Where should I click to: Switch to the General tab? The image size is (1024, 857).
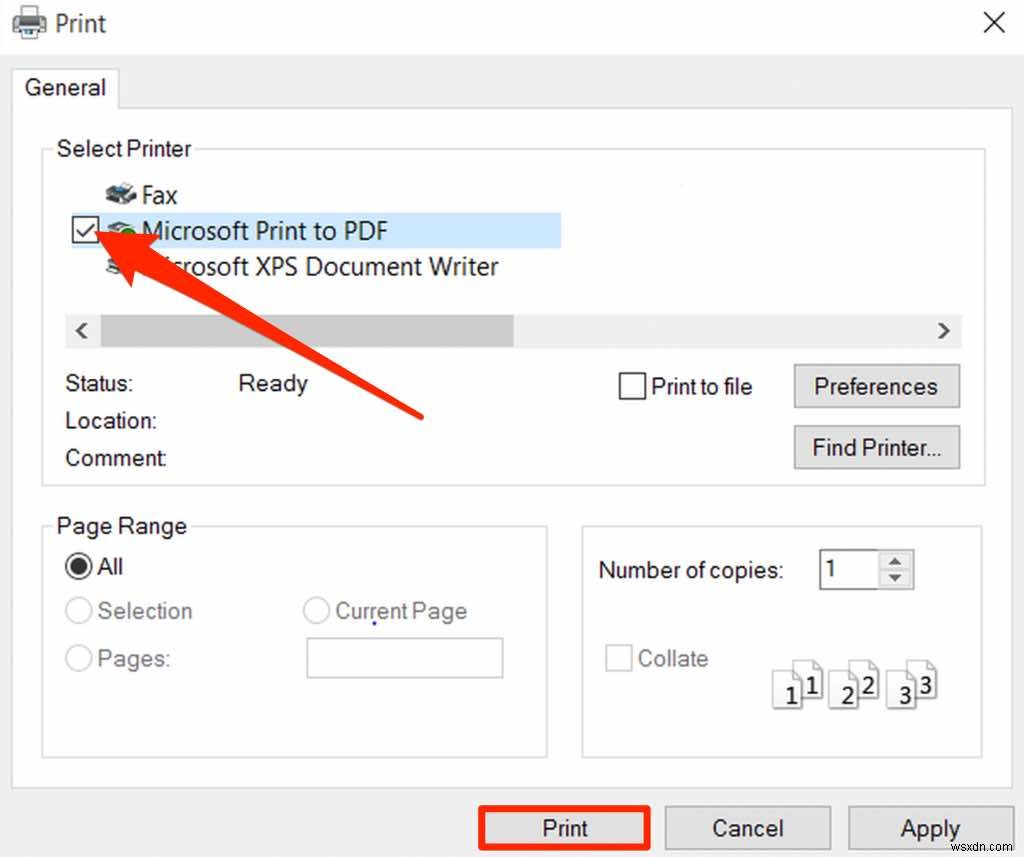pos(64,88)
